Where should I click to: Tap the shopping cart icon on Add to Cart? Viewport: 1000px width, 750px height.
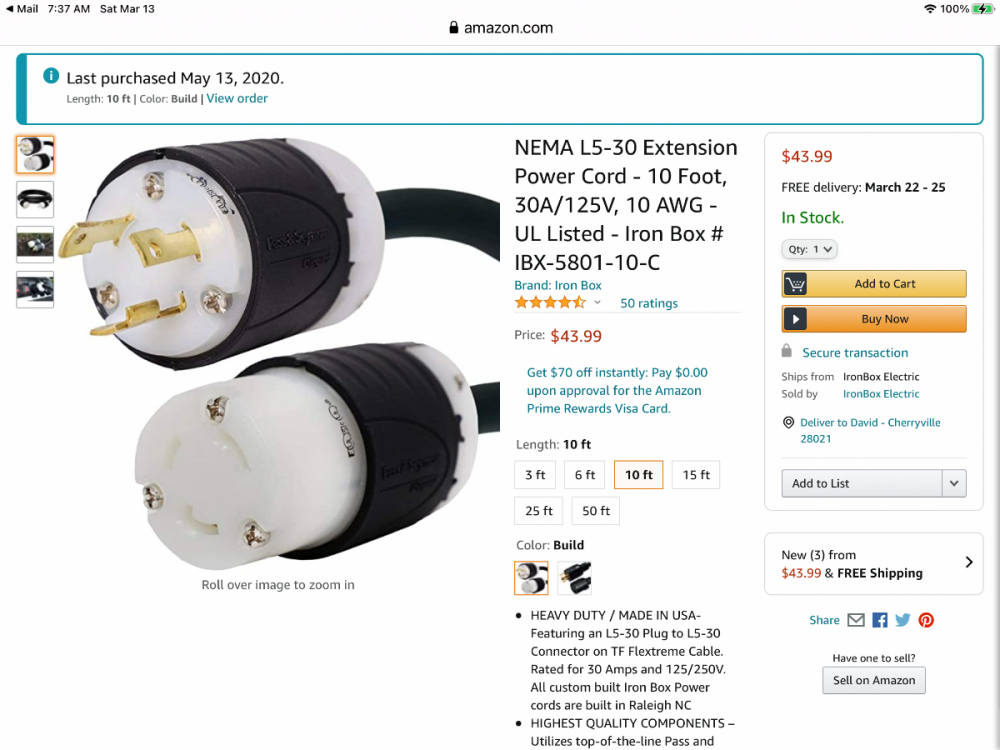point(795,284)
